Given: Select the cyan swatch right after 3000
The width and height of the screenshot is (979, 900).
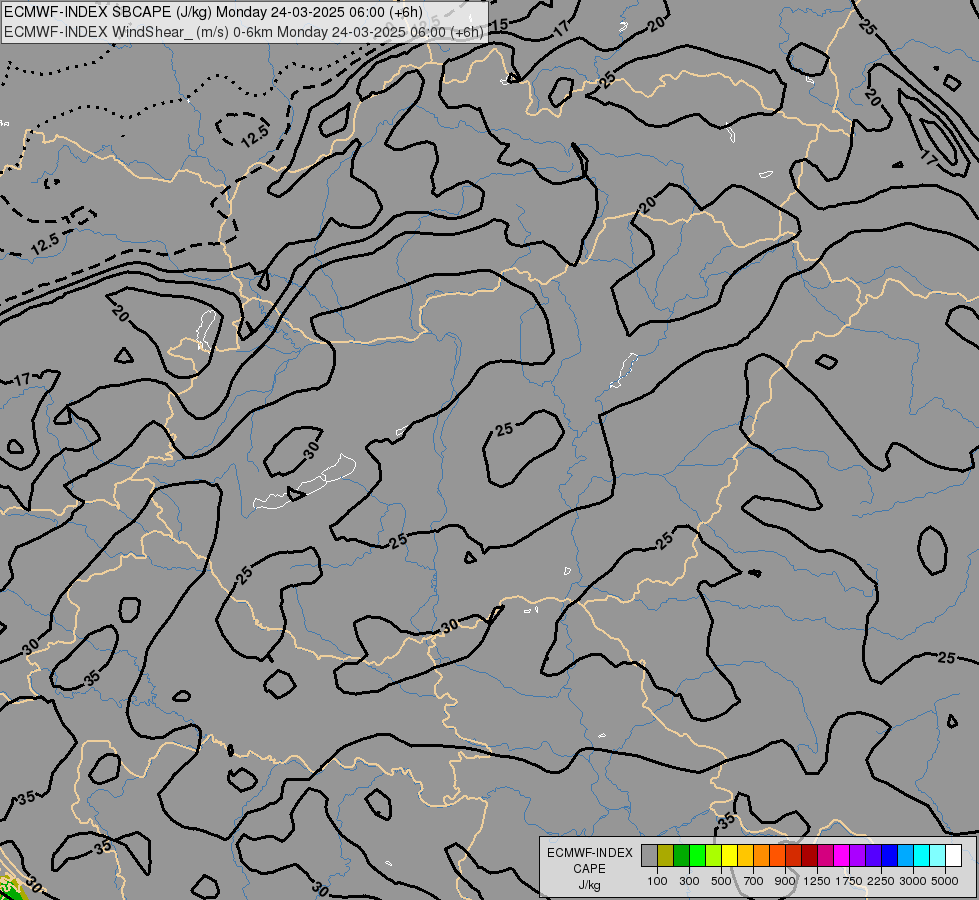Looking at the screenshot, I should 922,856.
